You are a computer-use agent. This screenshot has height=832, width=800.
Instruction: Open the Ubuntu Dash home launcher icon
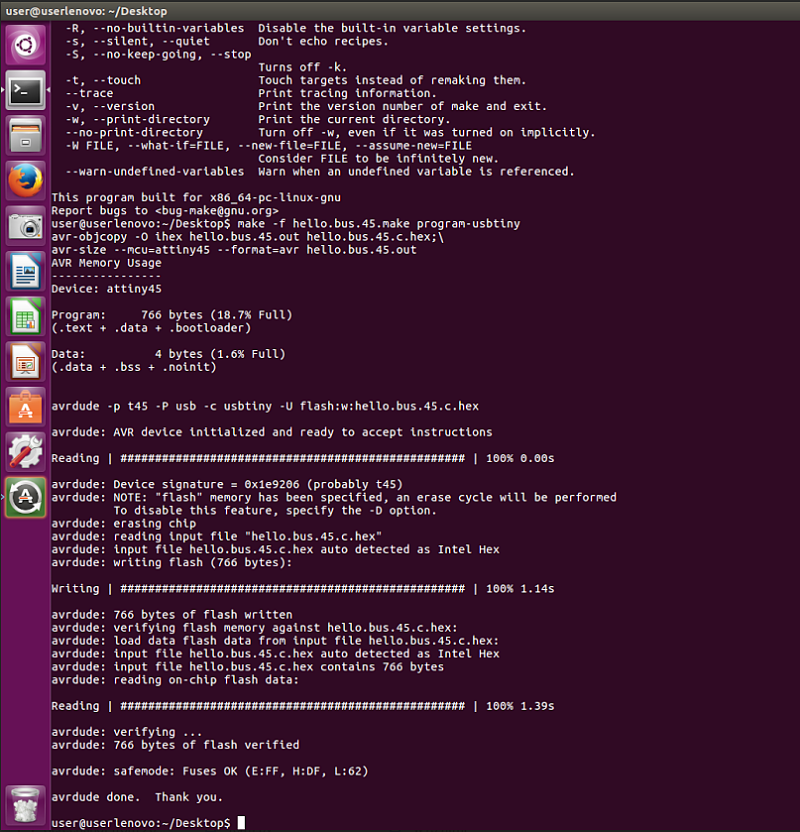coord(25,45)
